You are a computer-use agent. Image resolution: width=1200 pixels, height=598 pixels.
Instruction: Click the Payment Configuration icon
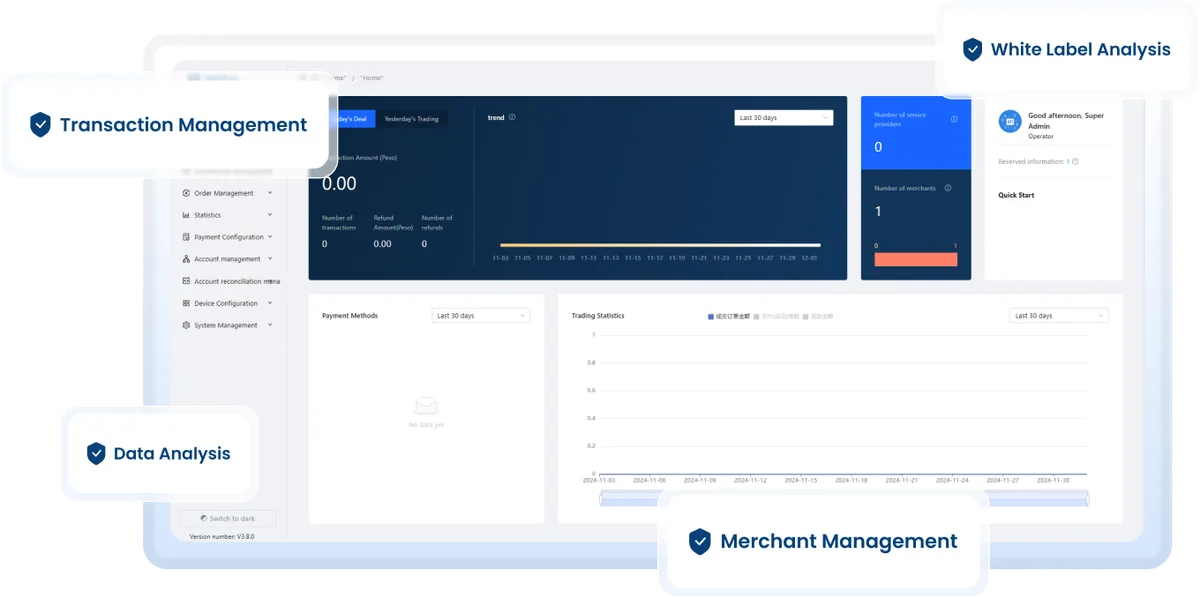(x=186, y=237)
